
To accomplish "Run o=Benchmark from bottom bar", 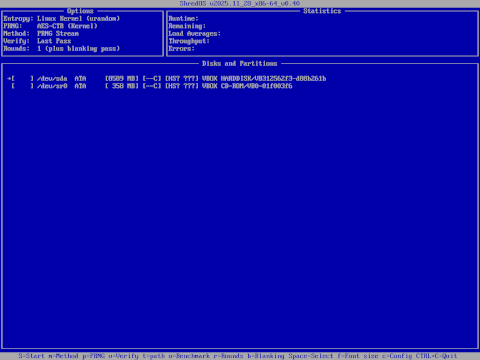I will click(x=189, y=356).
